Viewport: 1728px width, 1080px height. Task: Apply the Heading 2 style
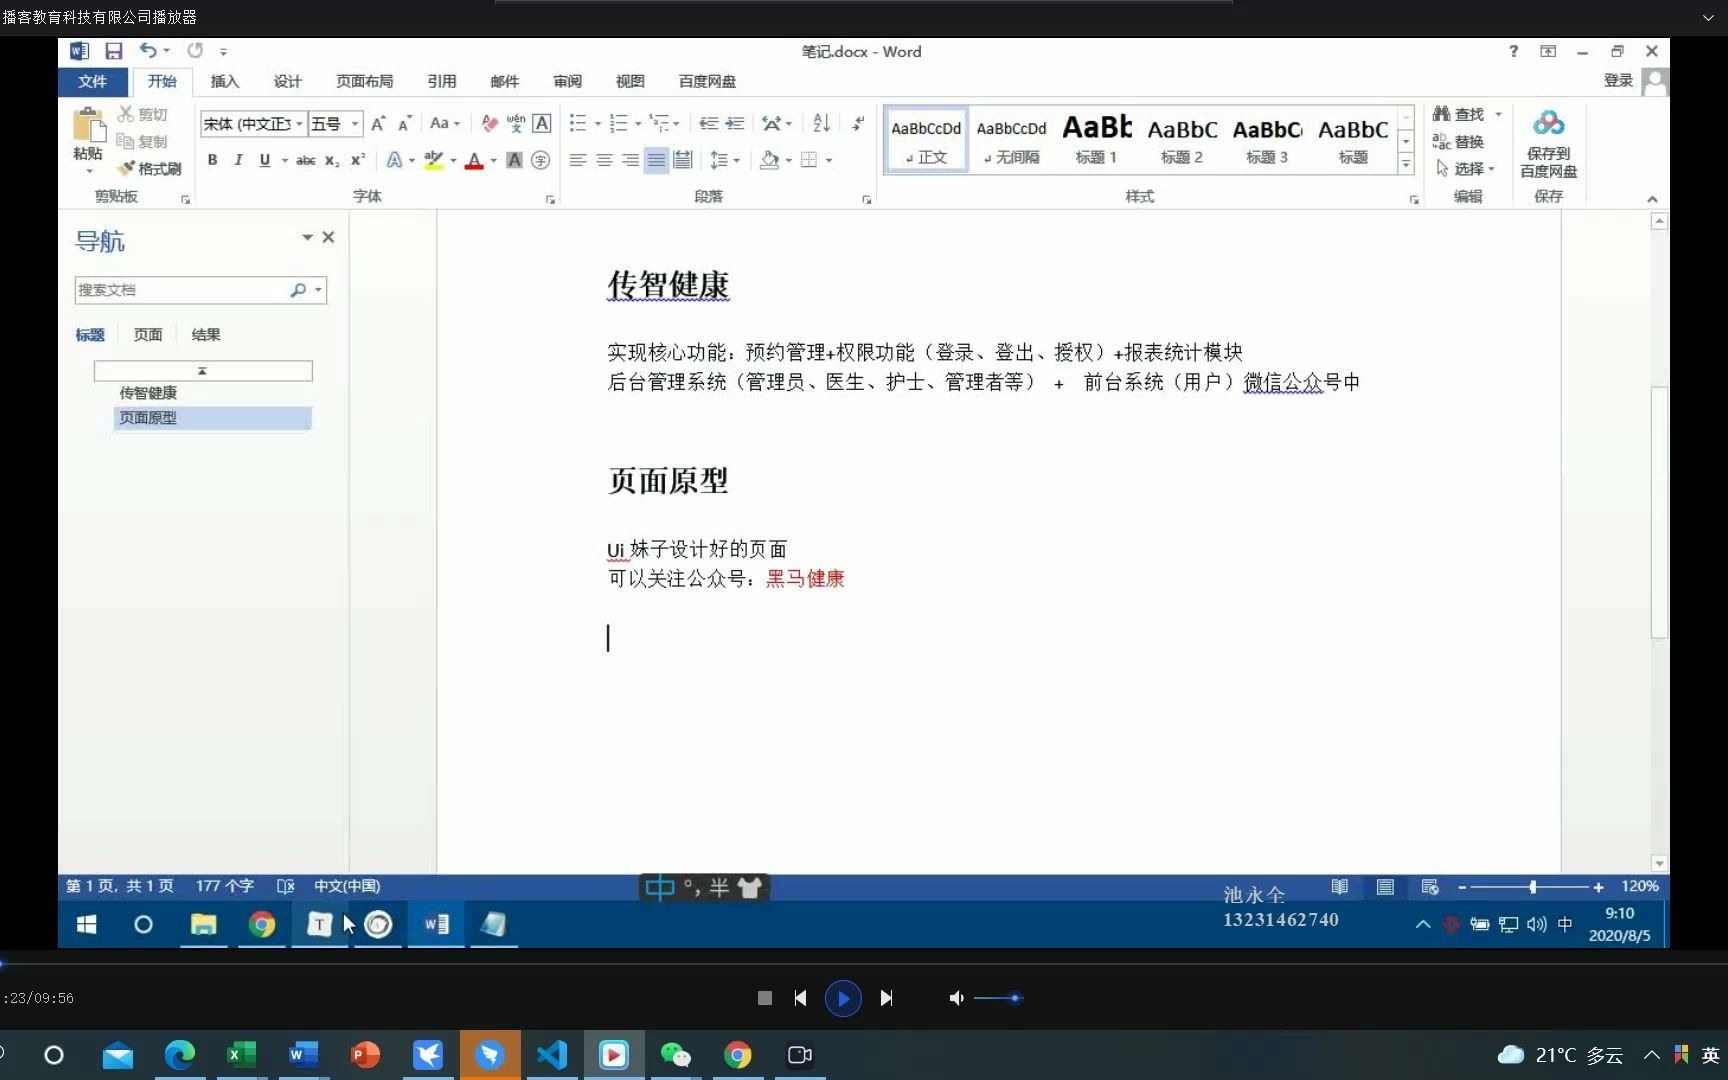[1182, 139]
